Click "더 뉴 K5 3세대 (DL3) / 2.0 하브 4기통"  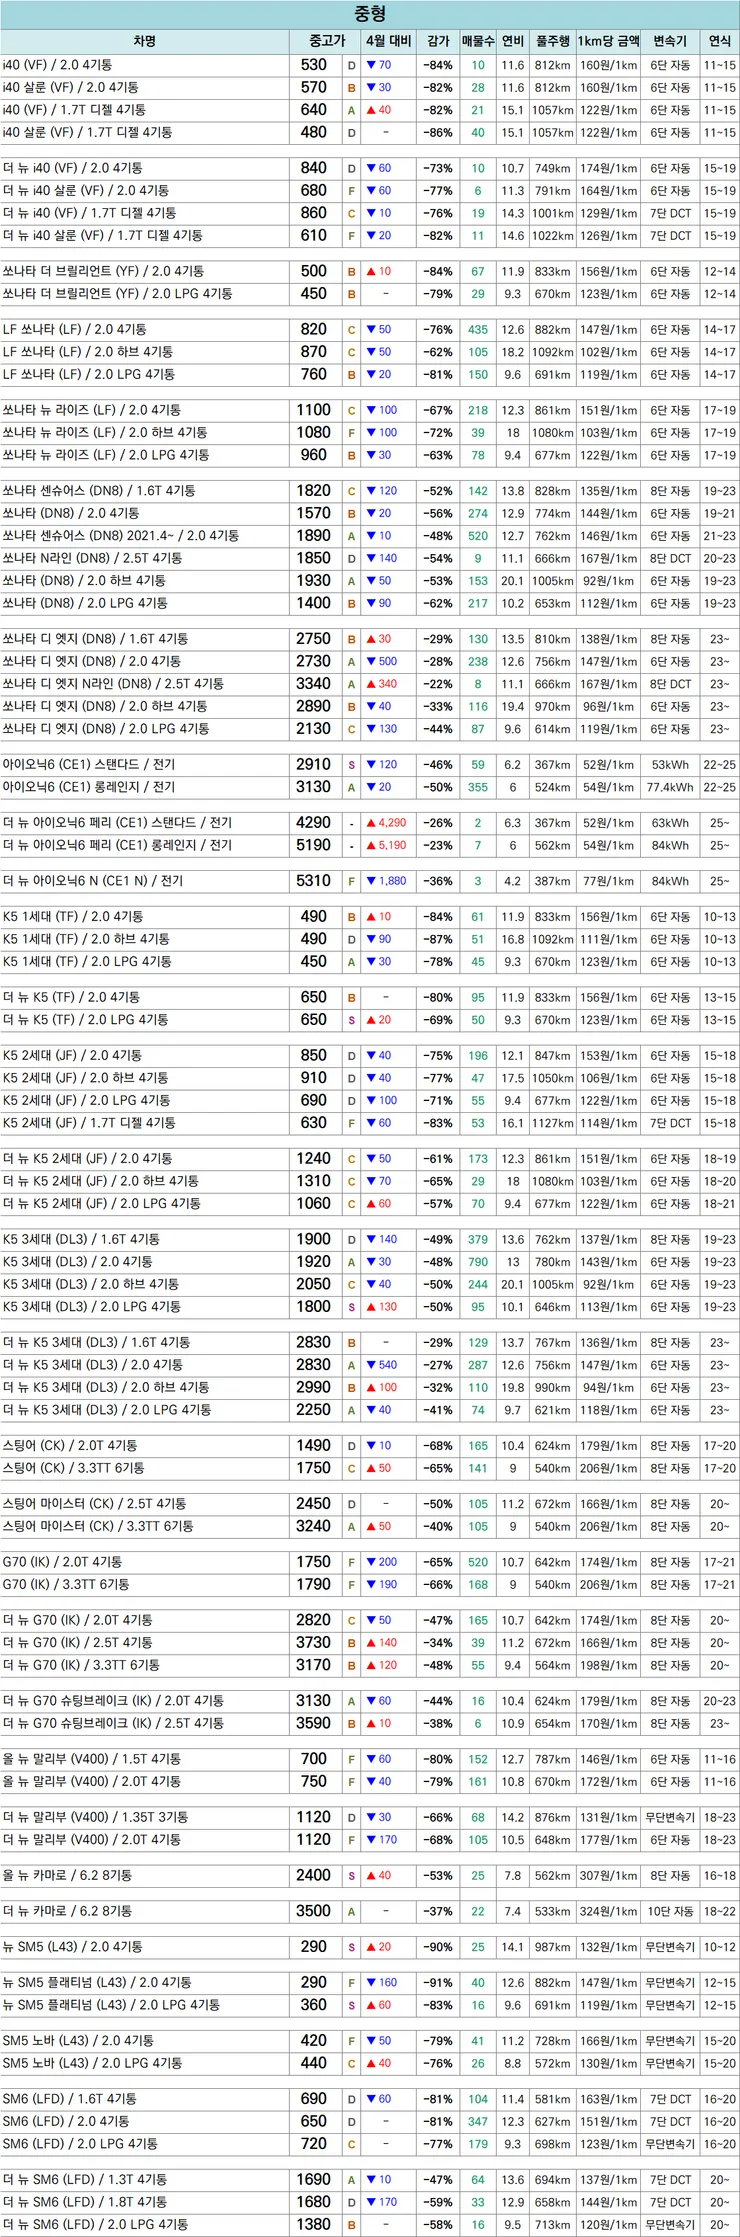(105, 1387)
